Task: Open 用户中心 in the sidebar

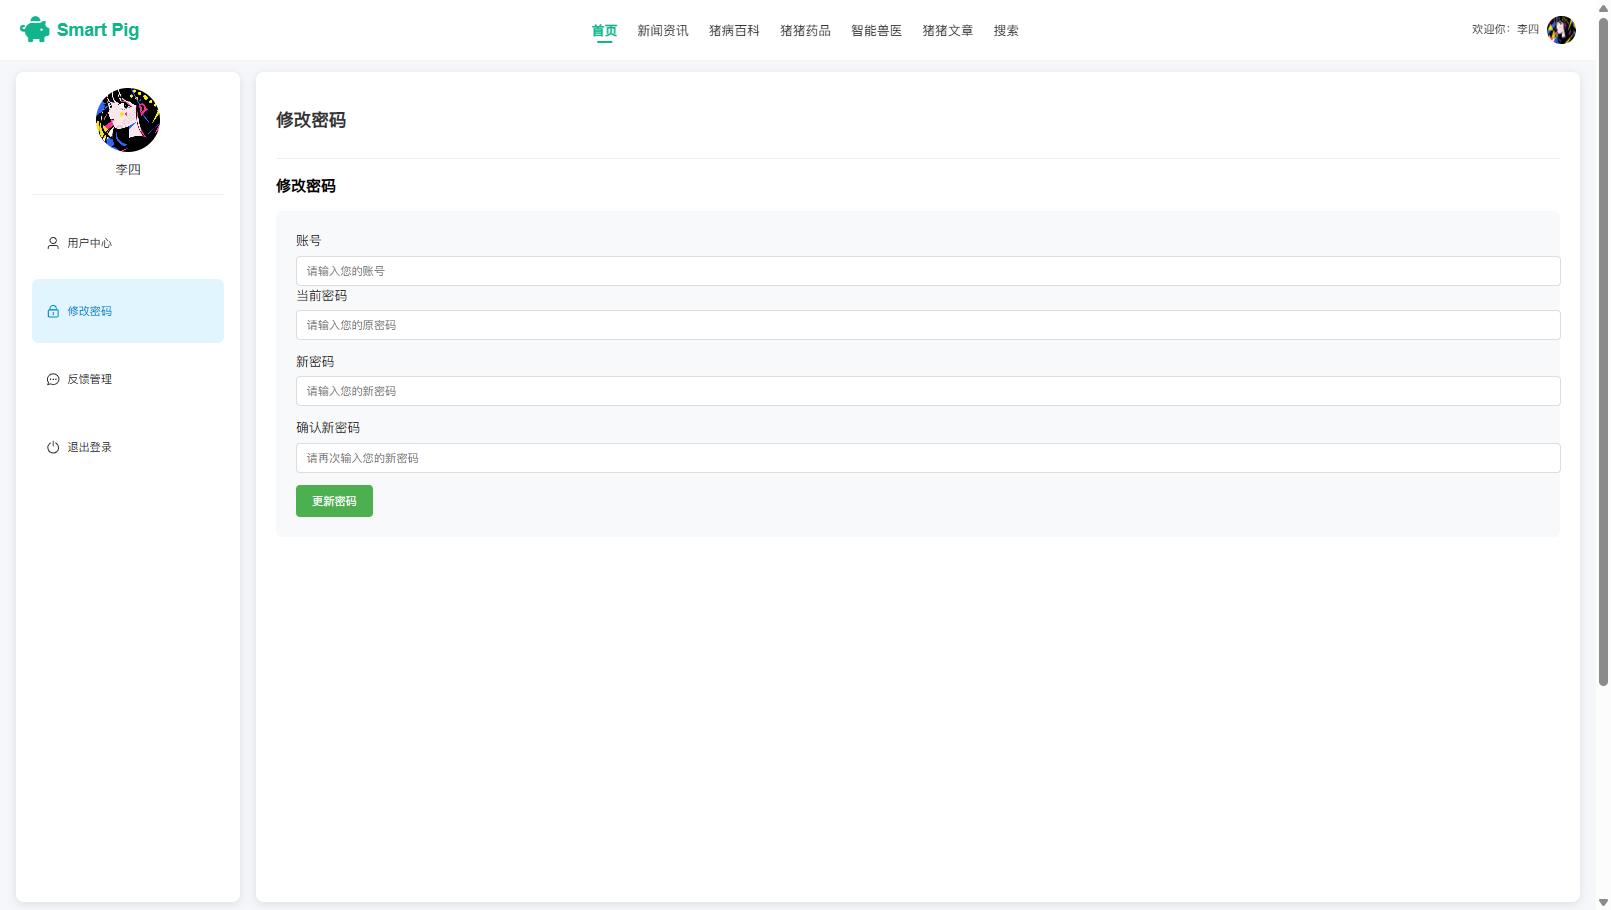Action: (x=128, y=243)
